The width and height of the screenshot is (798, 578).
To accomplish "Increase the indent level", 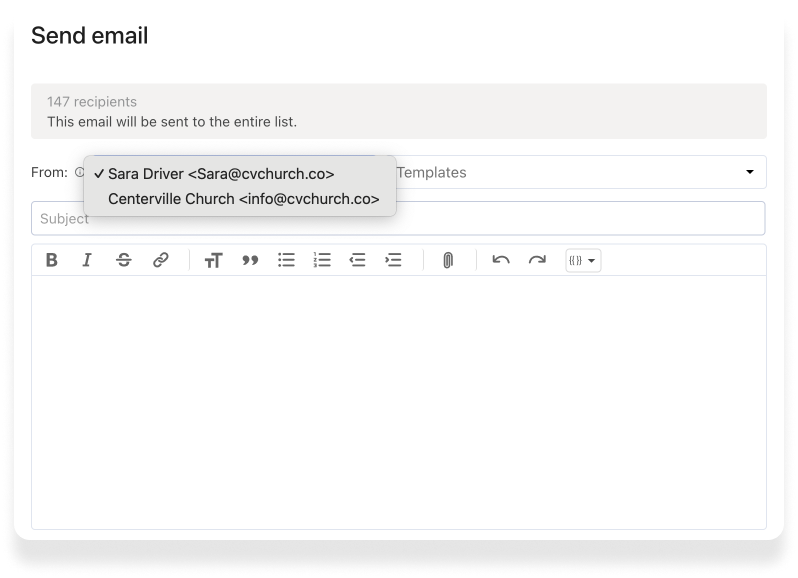I will click(393, 260).
